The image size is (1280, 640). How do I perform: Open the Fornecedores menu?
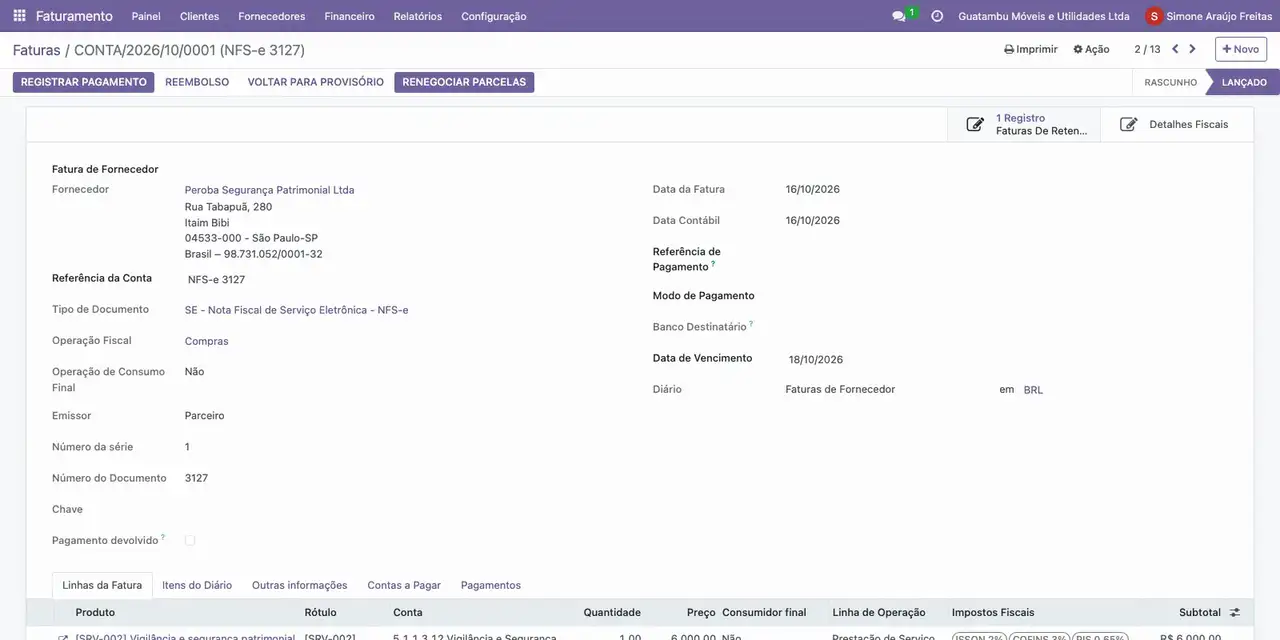pyautogui.click(x=272, y=16)
